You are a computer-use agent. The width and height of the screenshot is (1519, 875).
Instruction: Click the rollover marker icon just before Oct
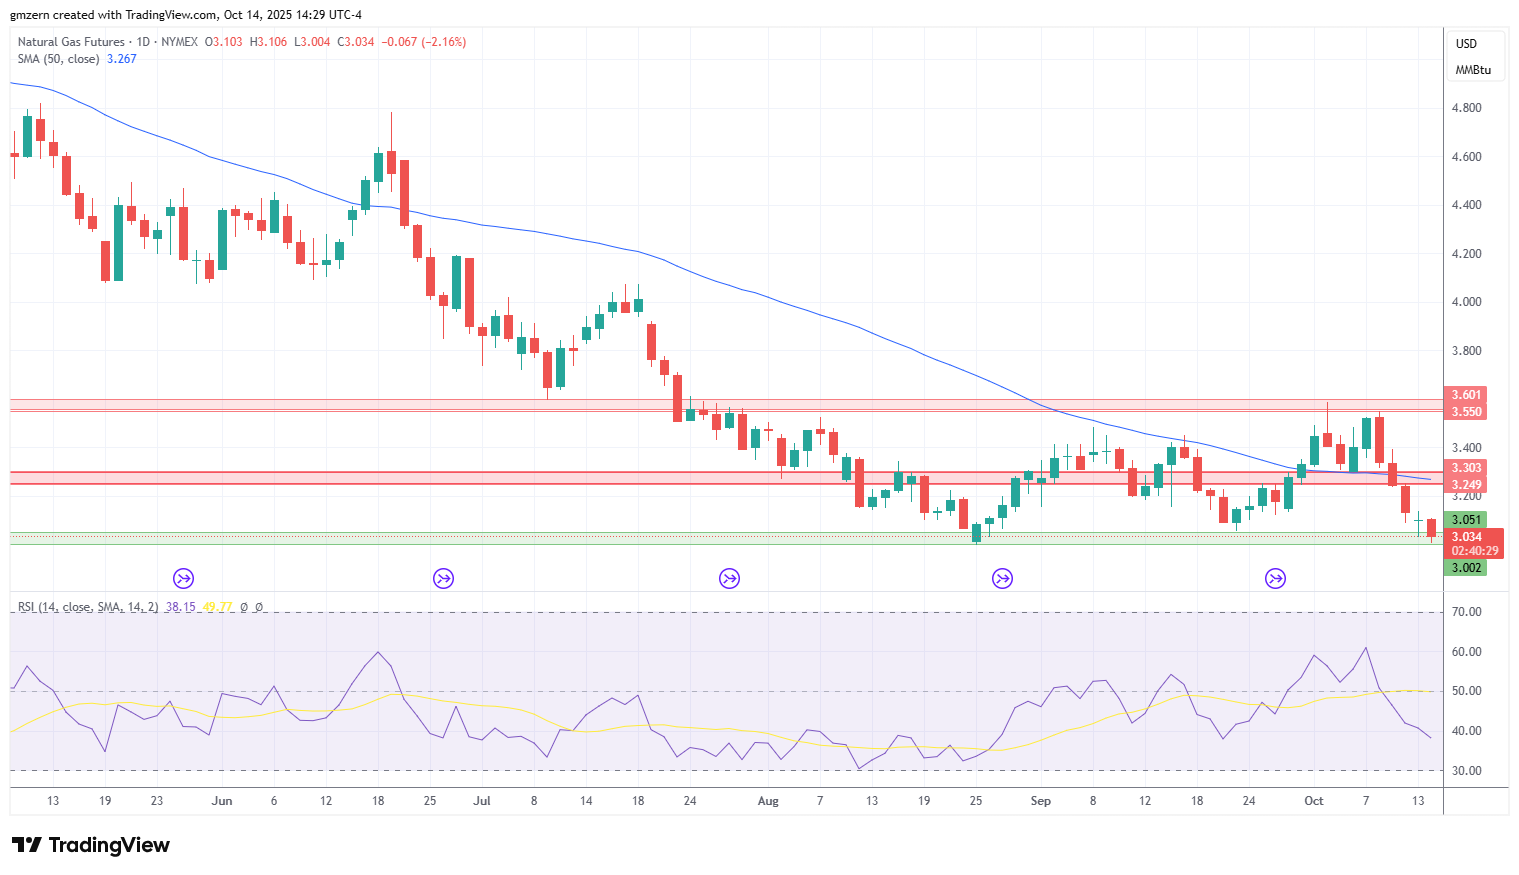[1275, 578]
